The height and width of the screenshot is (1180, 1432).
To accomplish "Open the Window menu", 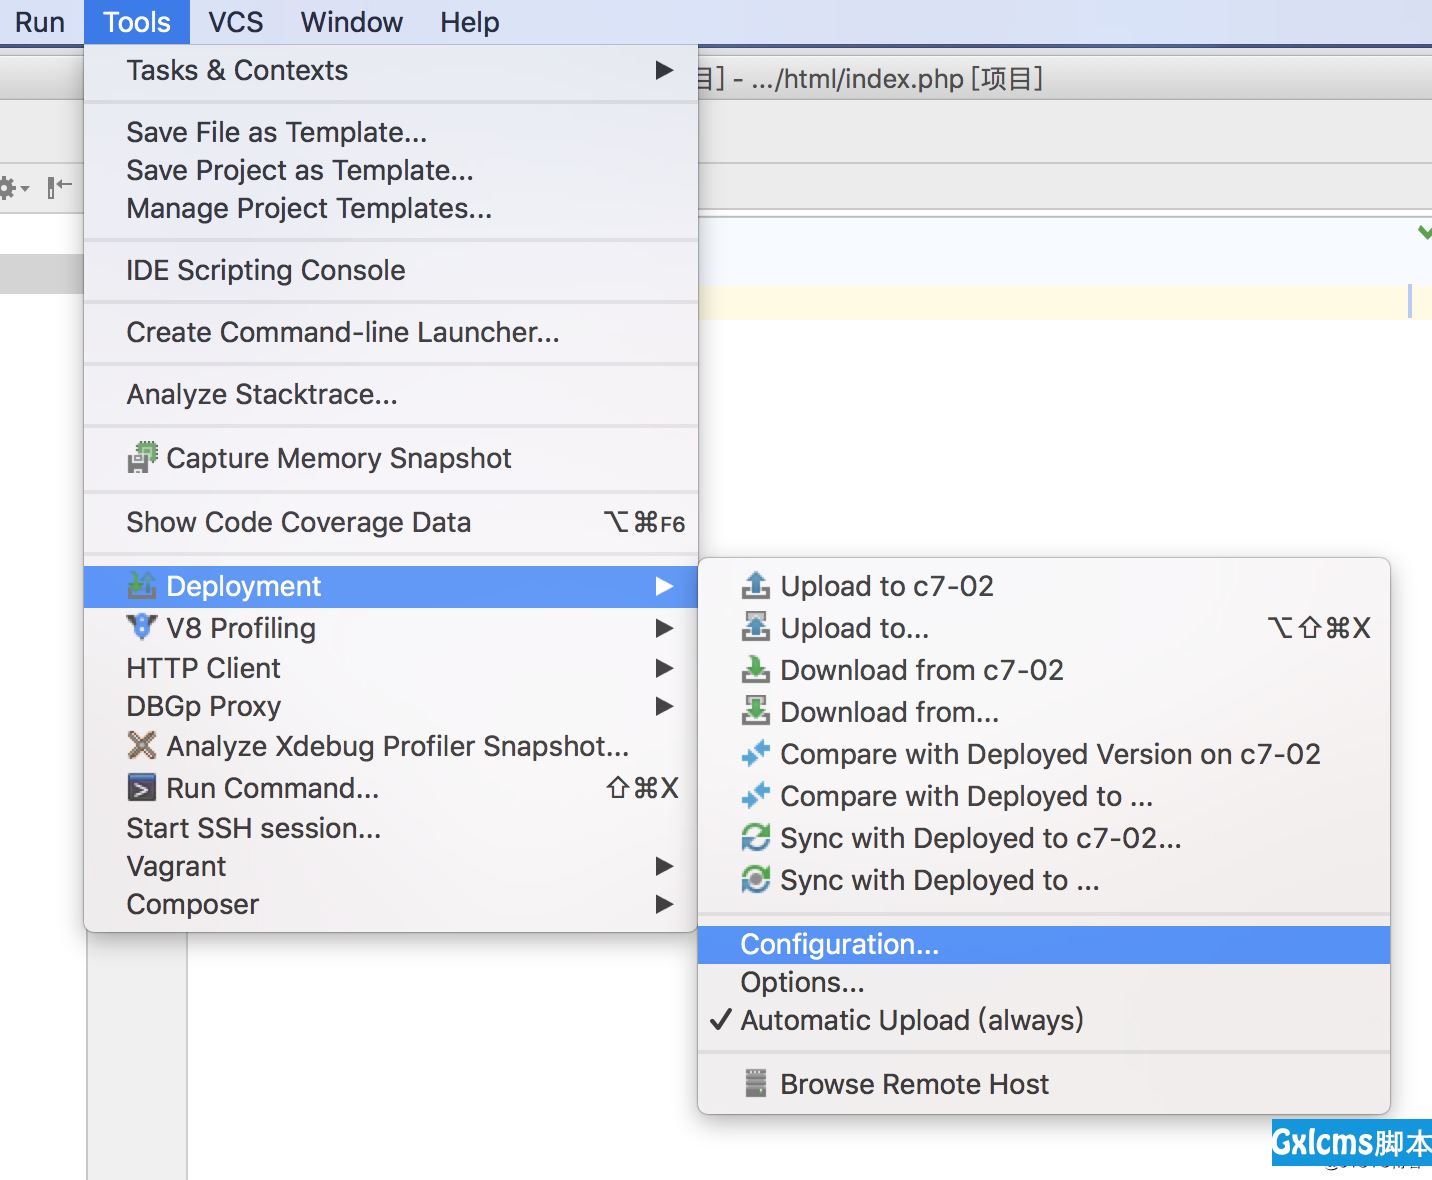I will 352,22.
